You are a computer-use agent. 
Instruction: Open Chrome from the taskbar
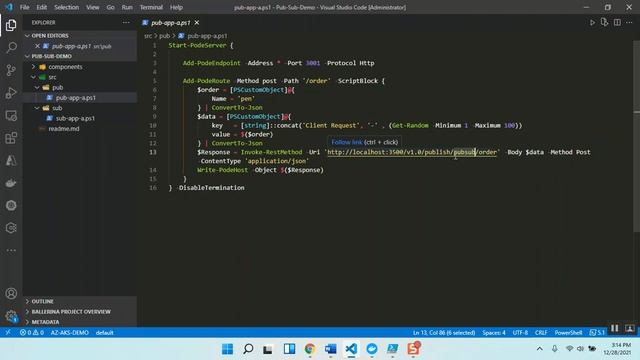[x=310, y=349]
